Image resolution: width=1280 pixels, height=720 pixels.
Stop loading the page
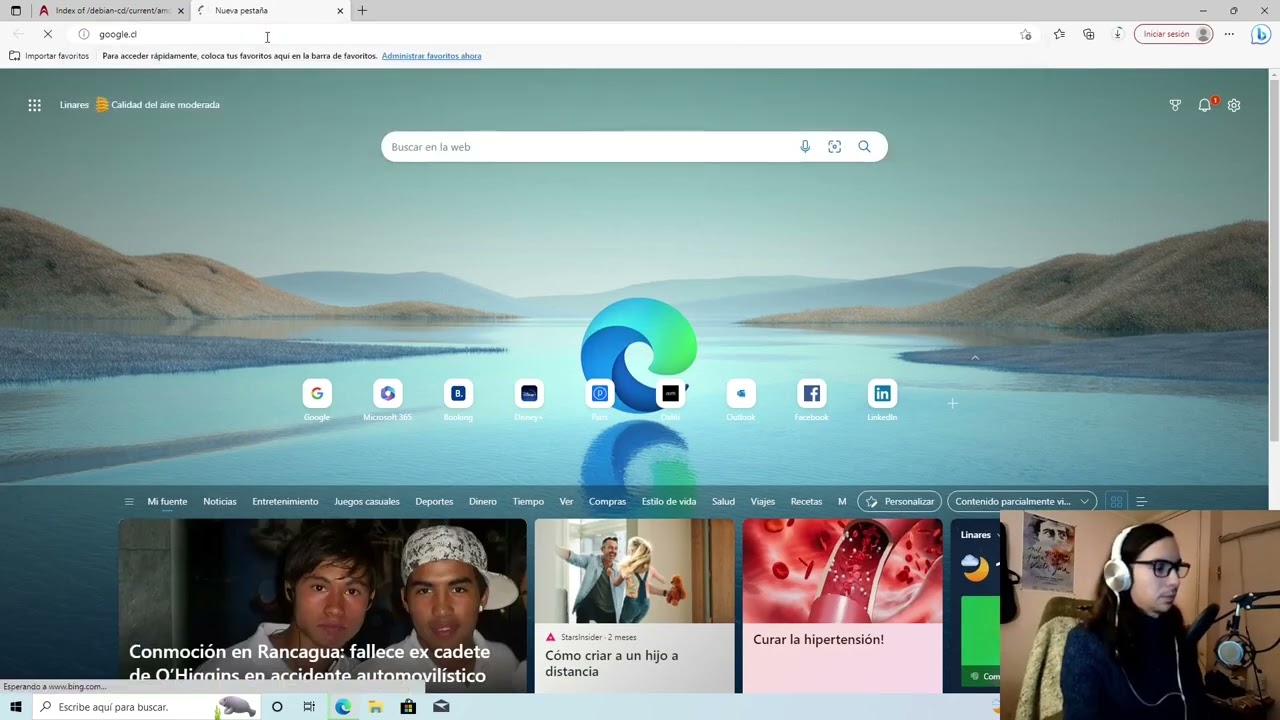[x=47, y=34]
